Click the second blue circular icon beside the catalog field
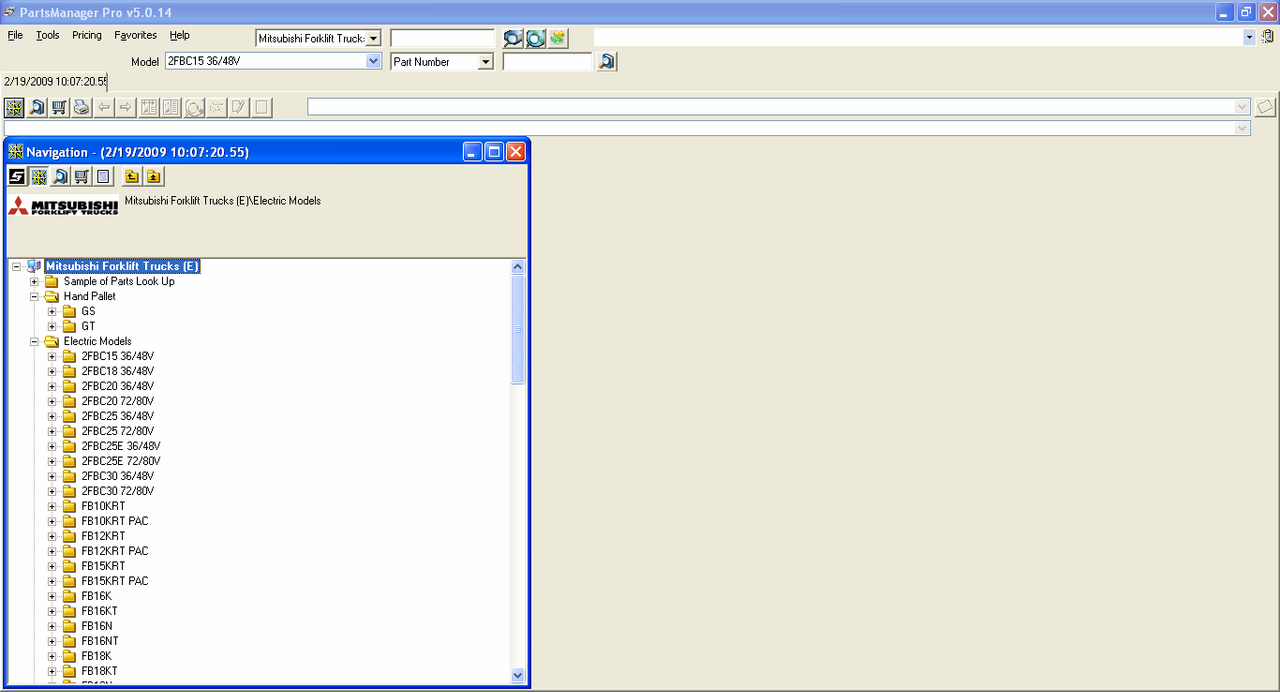 point(535,38)
